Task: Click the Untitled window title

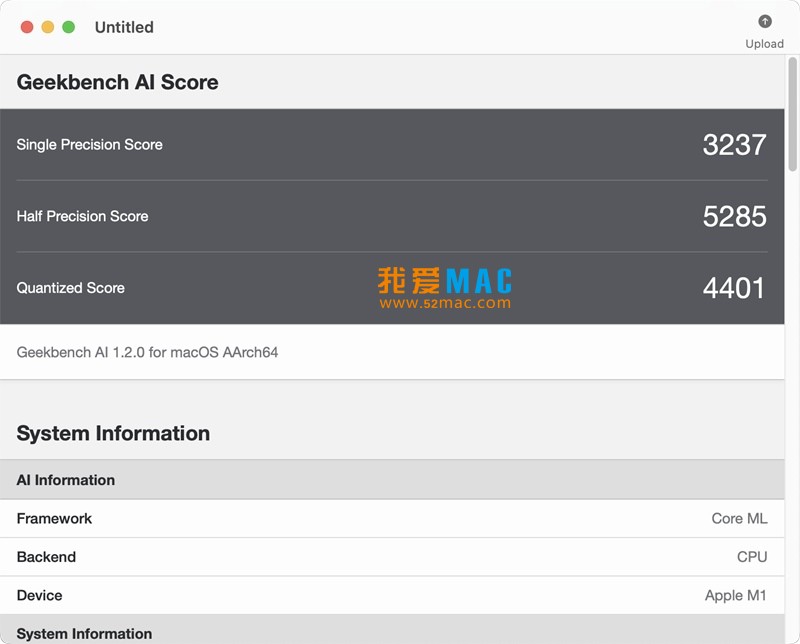Action: [124, 27]
